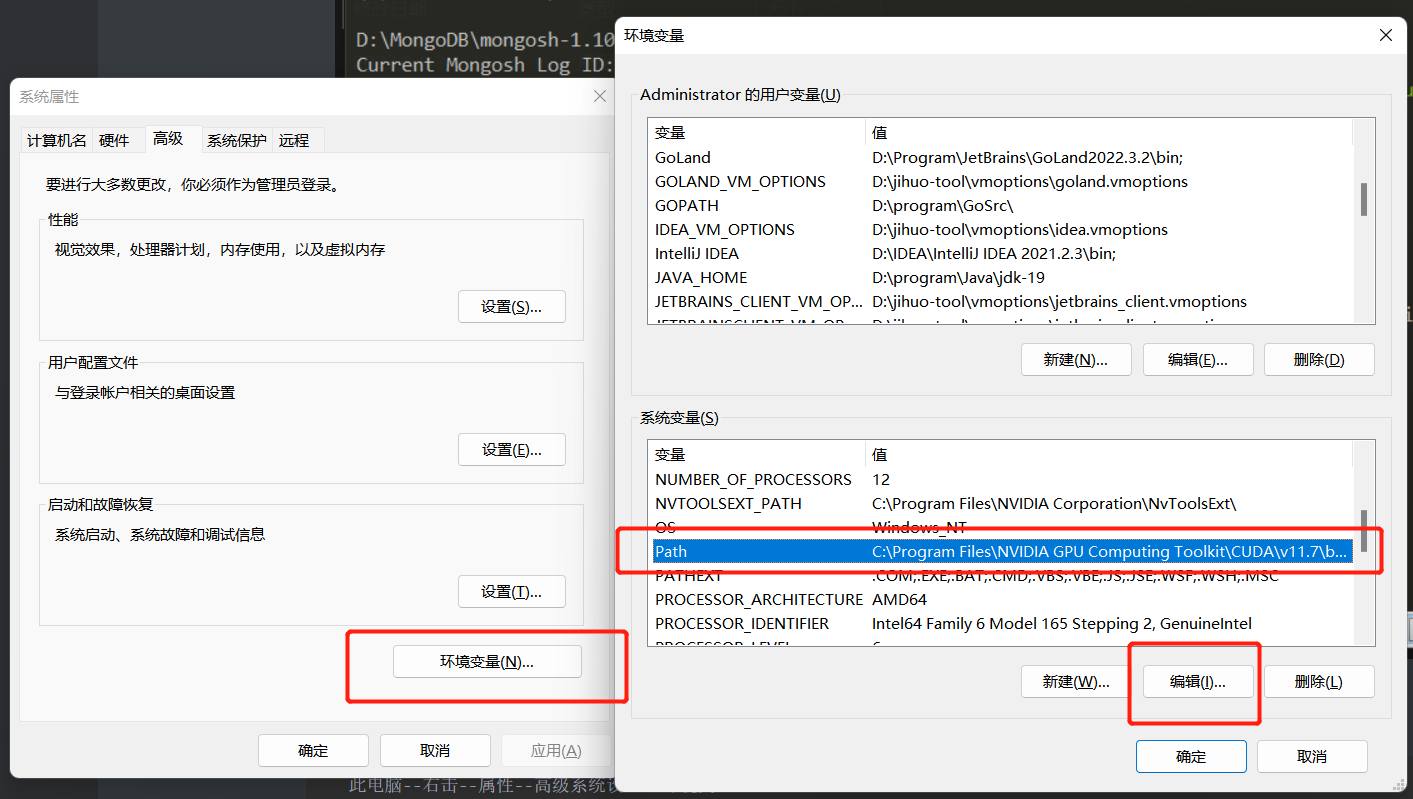Select the NVTOOLSEXT_PATH system variable
This screenshot has height=799, width=1413.
coord(1002,504)
